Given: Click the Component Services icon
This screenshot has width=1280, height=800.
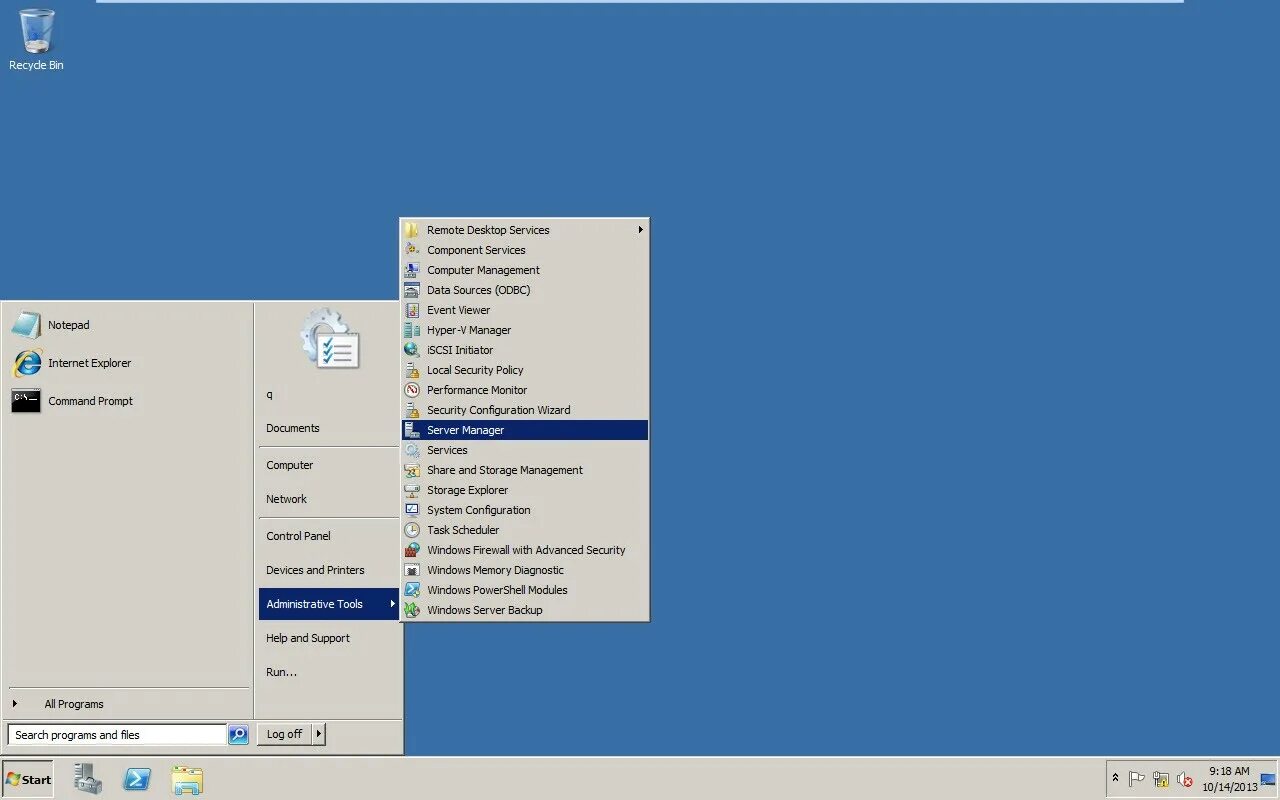Looking at the screenshot, I should [412, 250].
